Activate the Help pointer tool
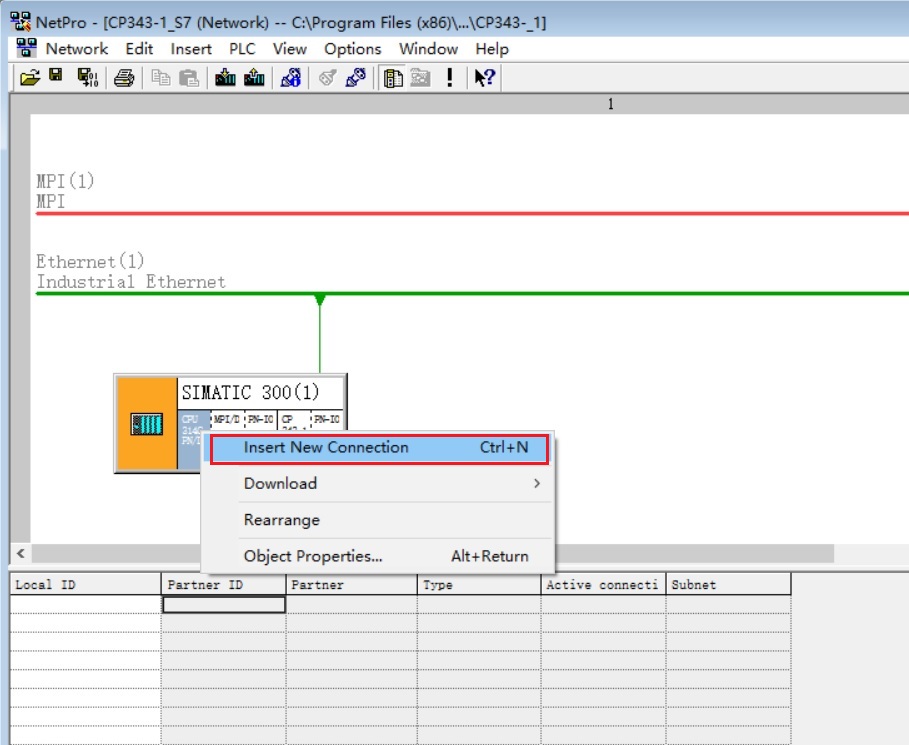The width and height of the screenshot is (909, 745). coord(482,78)
